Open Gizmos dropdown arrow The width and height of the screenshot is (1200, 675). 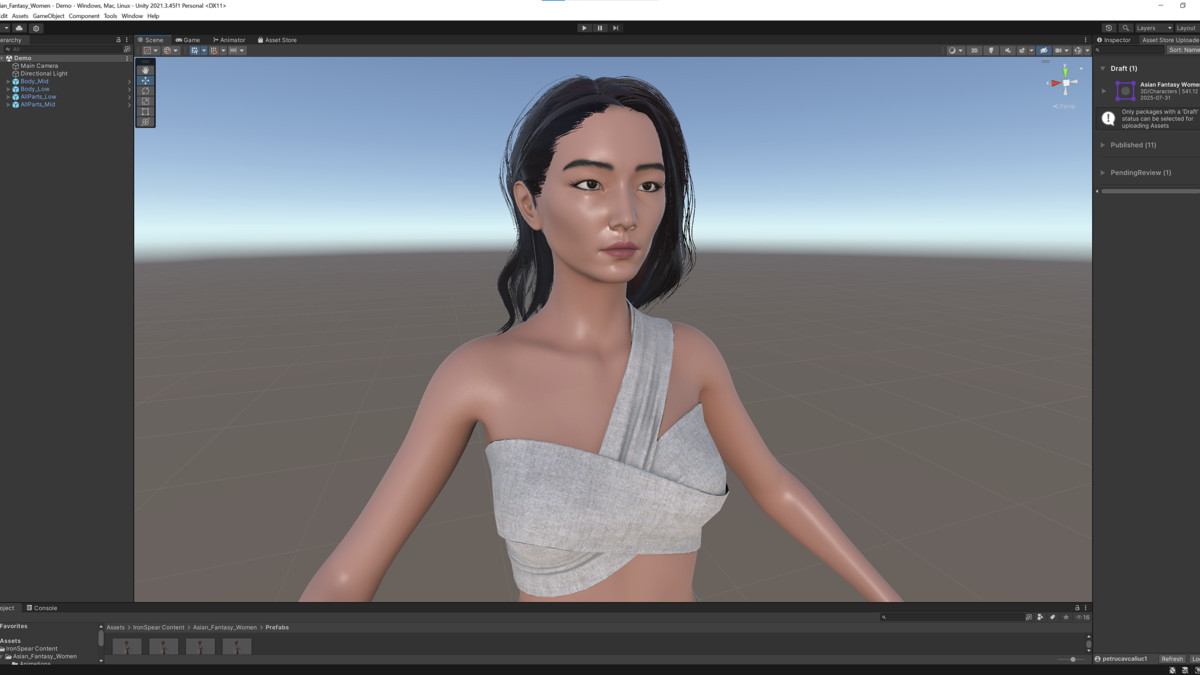pyautogui.click(x=1086, y=50)
